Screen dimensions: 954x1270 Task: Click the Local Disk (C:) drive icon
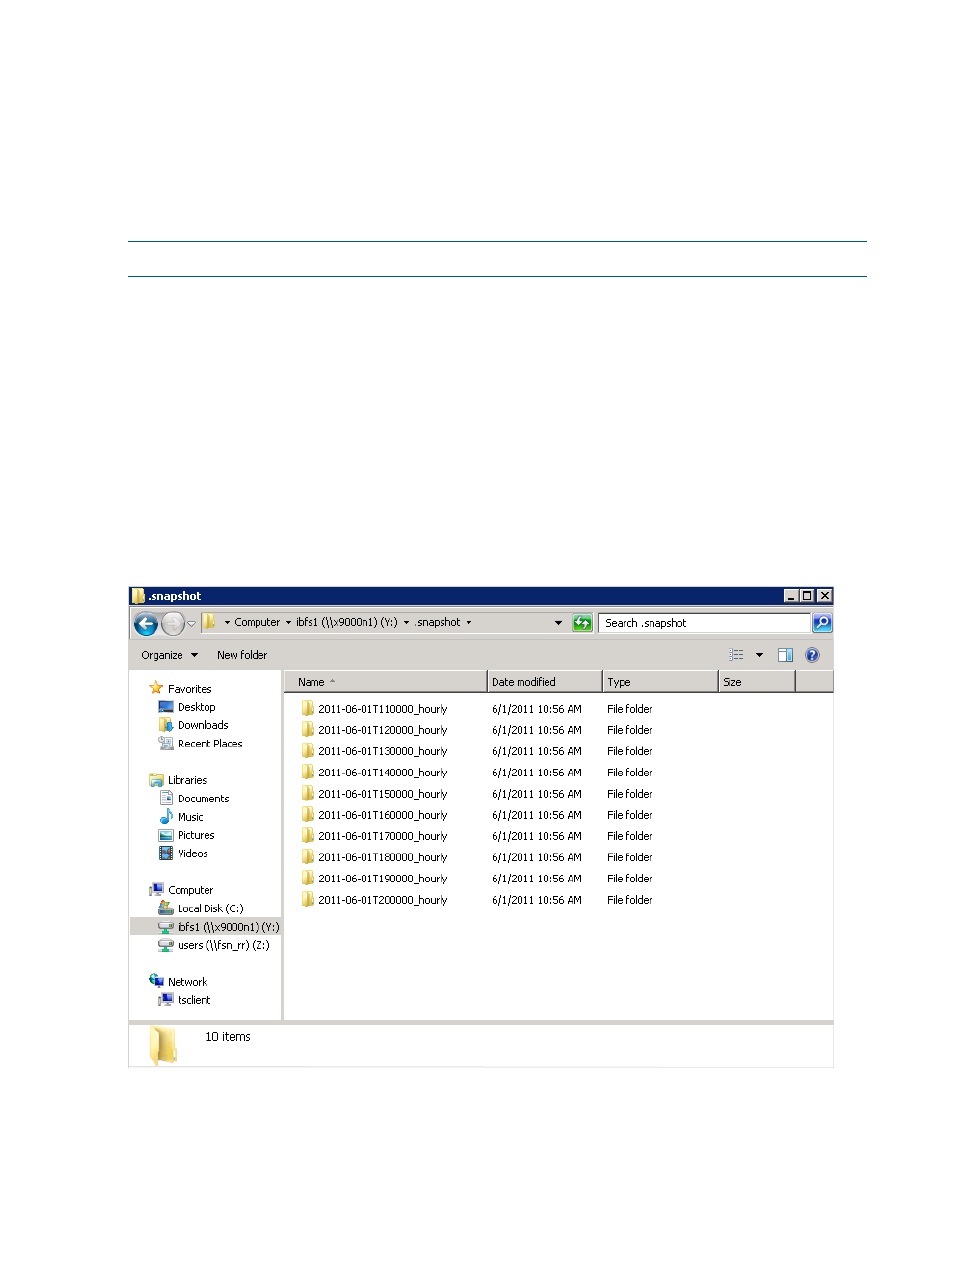point(166,908)
